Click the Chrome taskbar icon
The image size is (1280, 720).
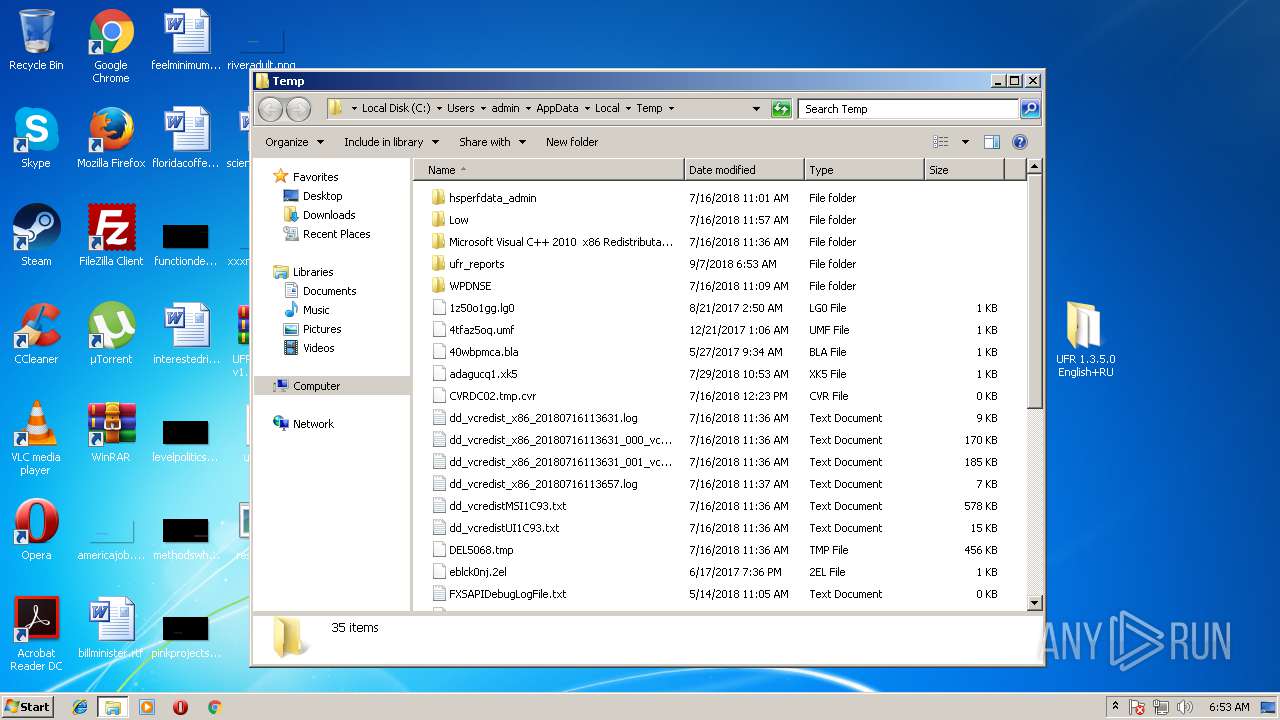[214, 707]
